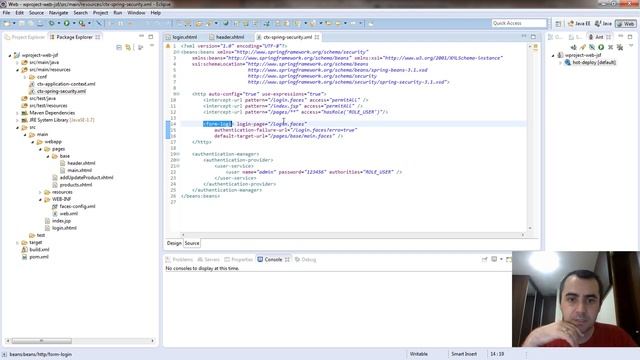
Task: Click the Writable status bar entry
Action: 418,354
